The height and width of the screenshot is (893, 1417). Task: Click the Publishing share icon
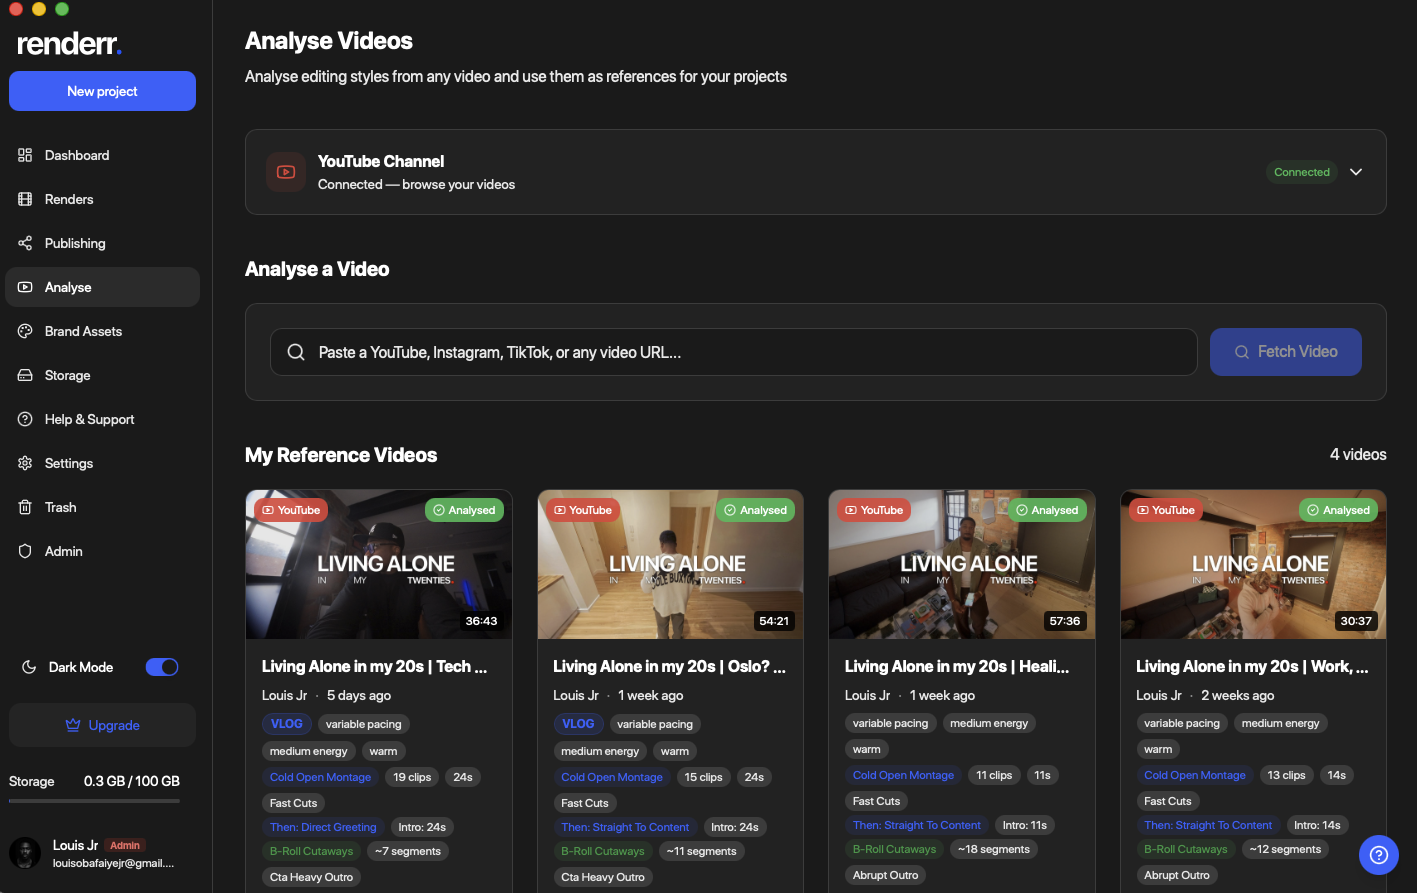point(25,243)
